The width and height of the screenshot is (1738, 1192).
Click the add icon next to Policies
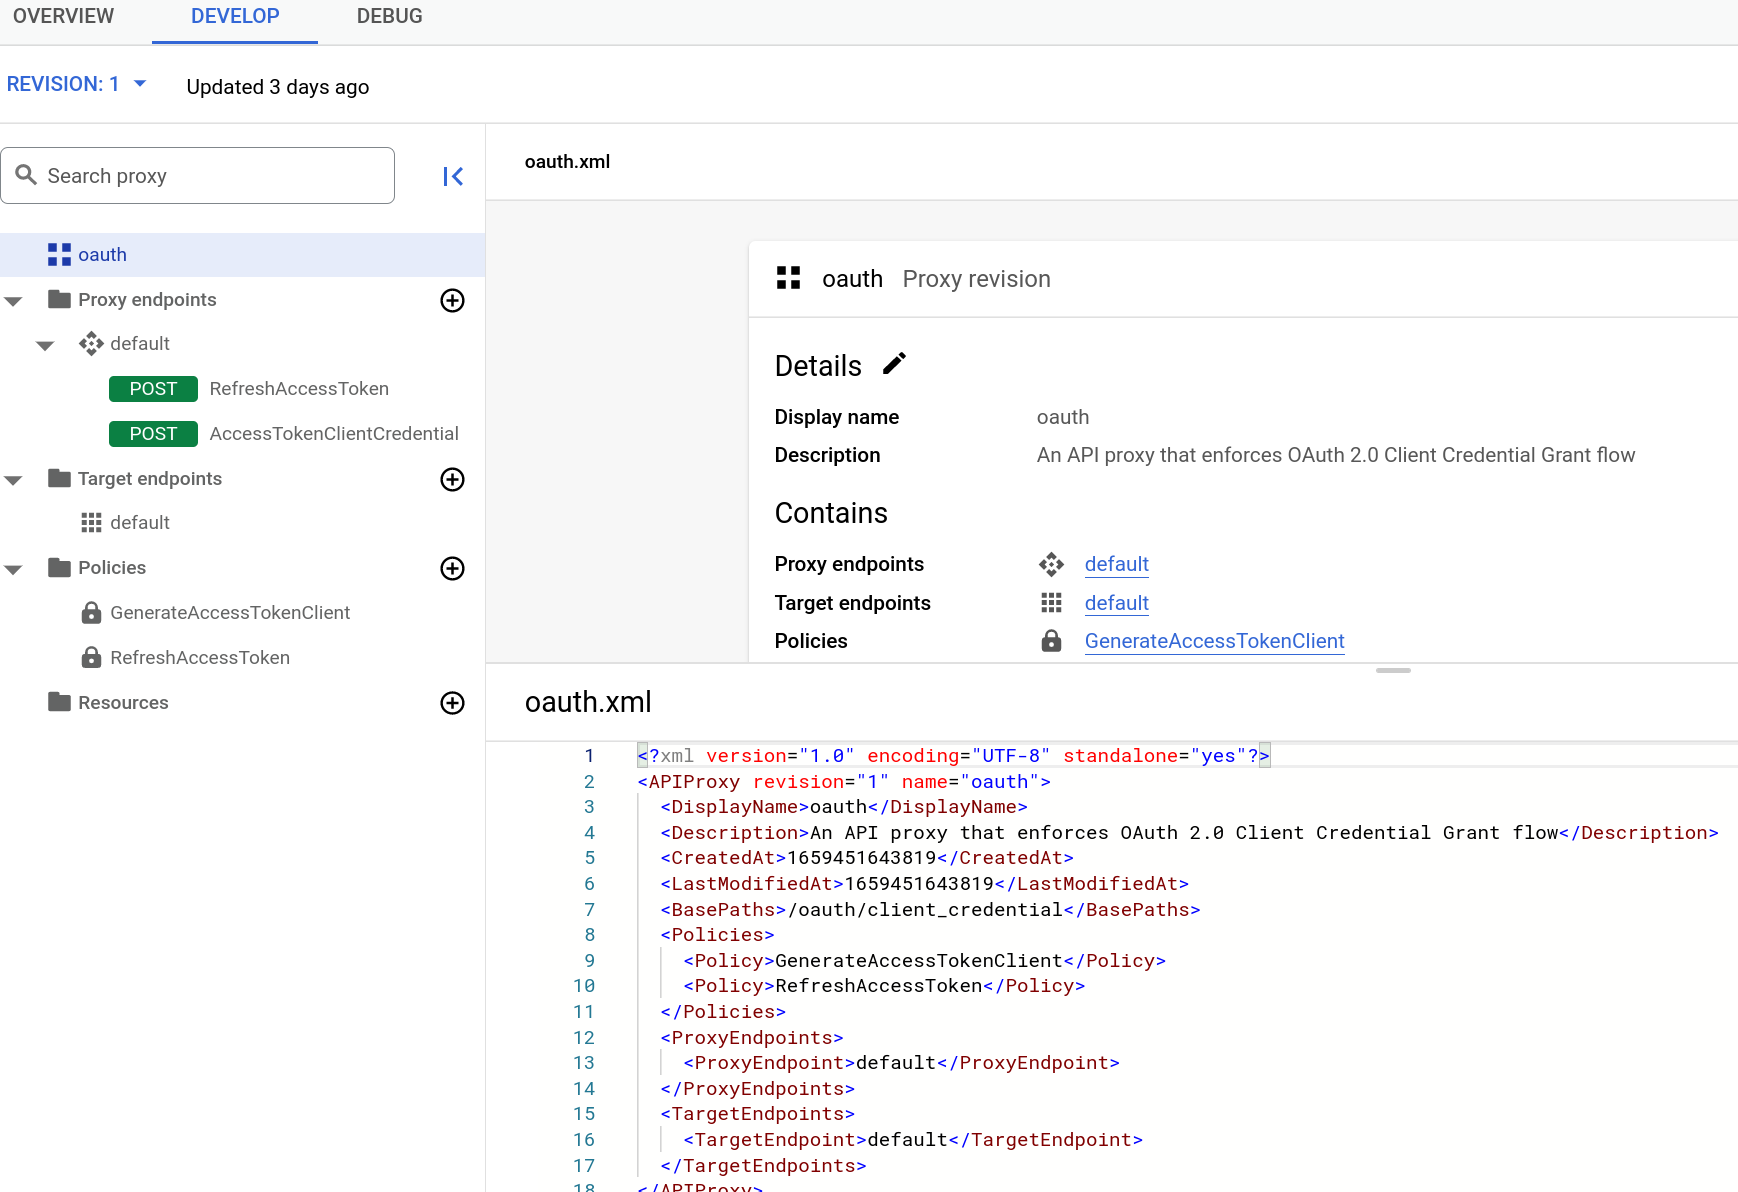point(452,568)
